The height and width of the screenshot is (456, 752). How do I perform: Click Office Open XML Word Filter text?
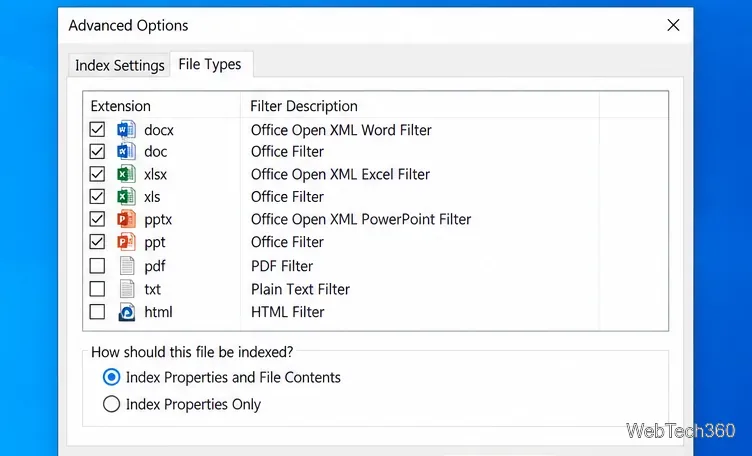(x=341, y=130)
